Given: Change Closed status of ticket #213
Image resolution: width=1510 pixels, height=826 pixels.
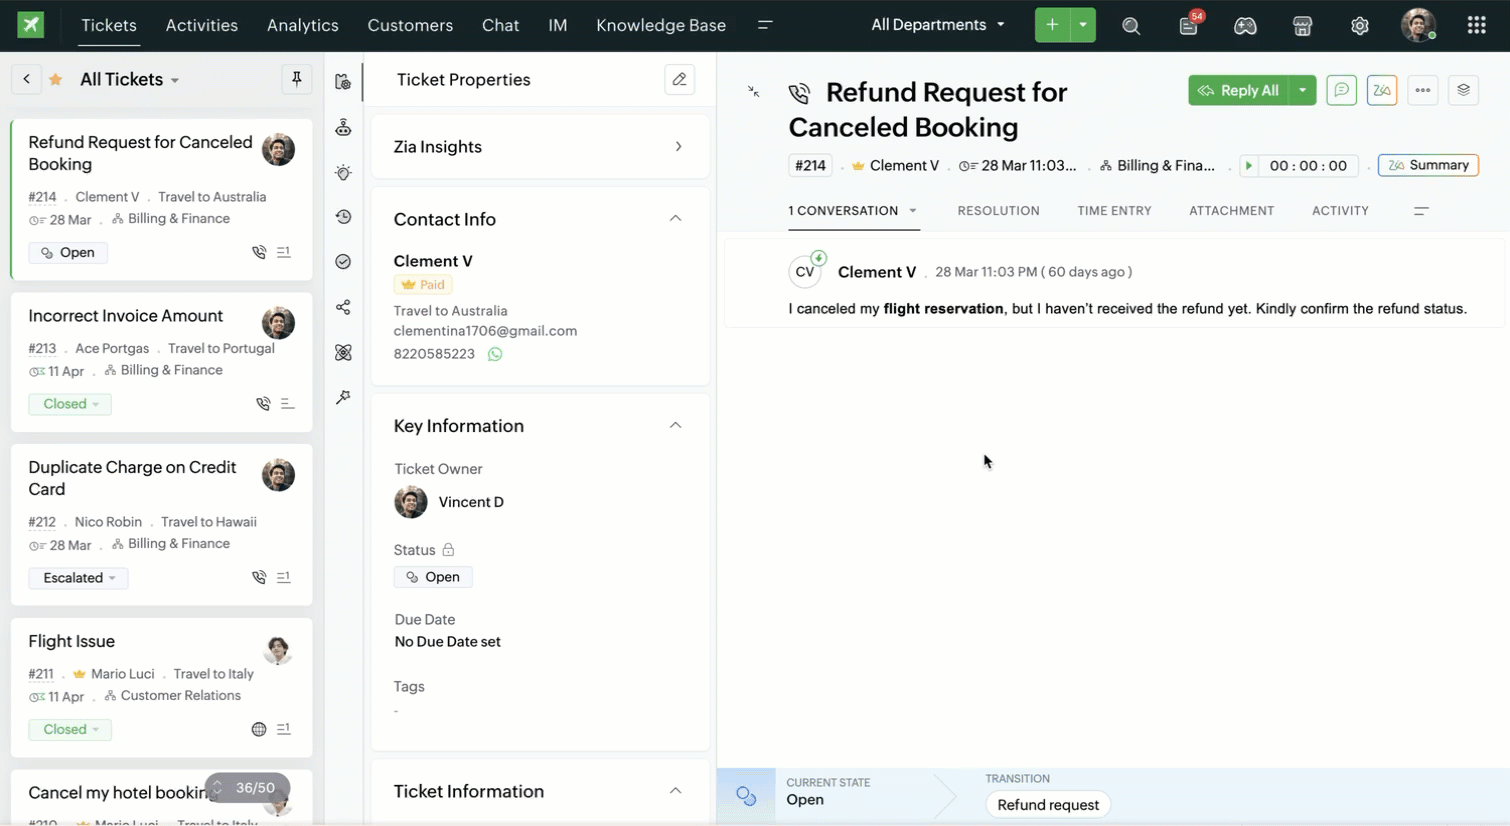Looking at the screenshot, I should point(70,404).
